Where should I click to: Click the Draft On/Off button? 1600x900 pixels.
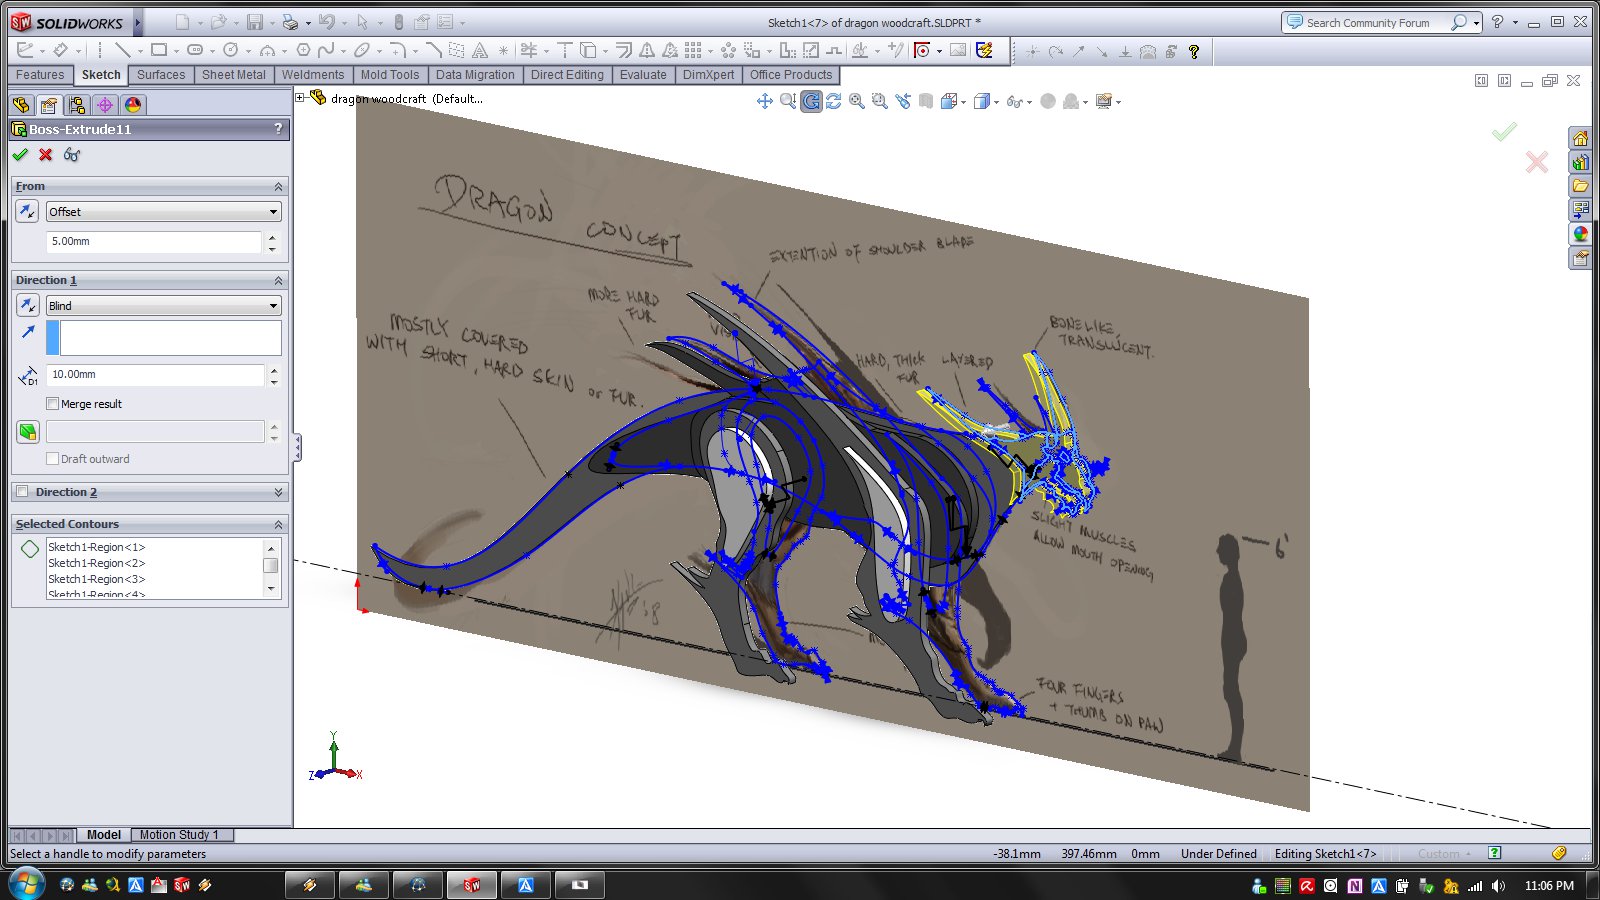[28, 432]
